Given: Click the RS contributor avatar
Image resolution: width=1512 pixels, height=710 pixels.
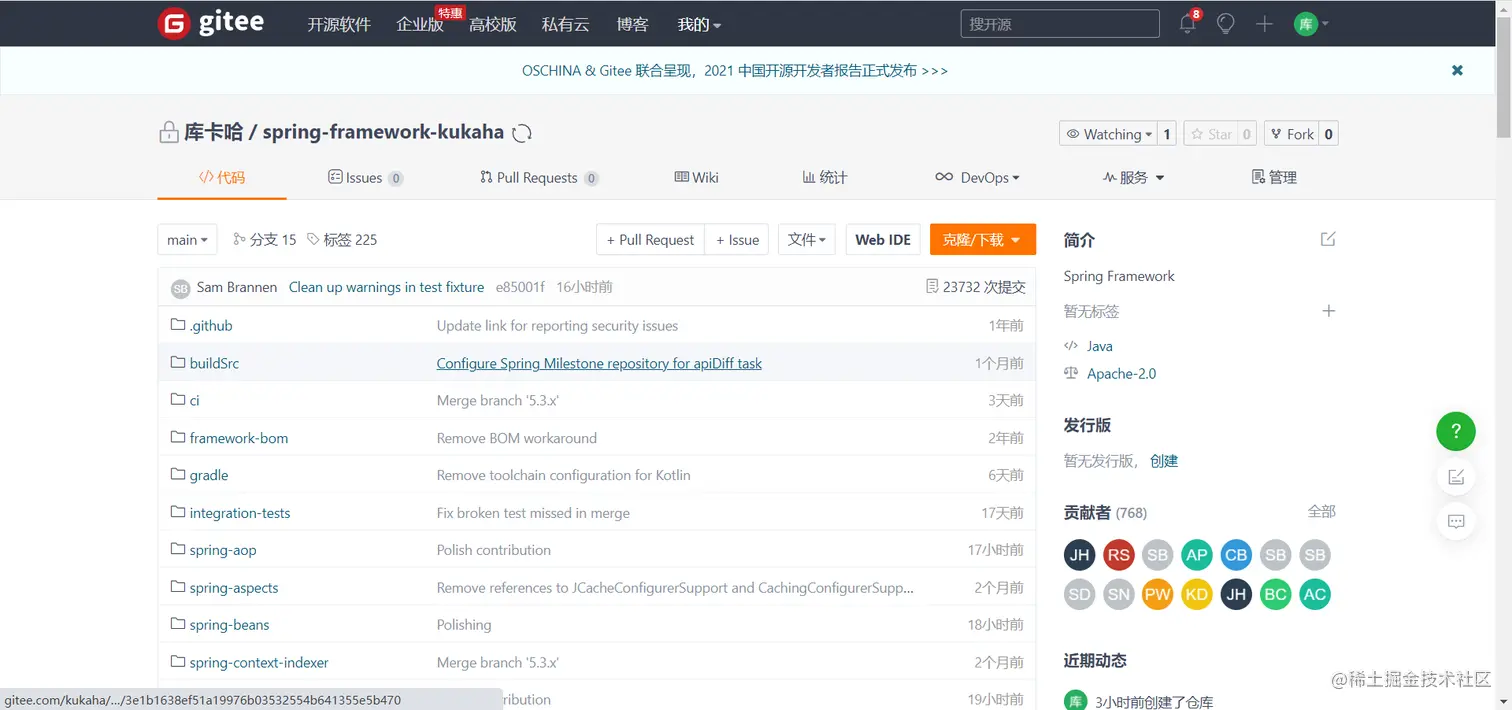Looking at the screenshot, I should pyautogui.click(x=1118, y=555).
